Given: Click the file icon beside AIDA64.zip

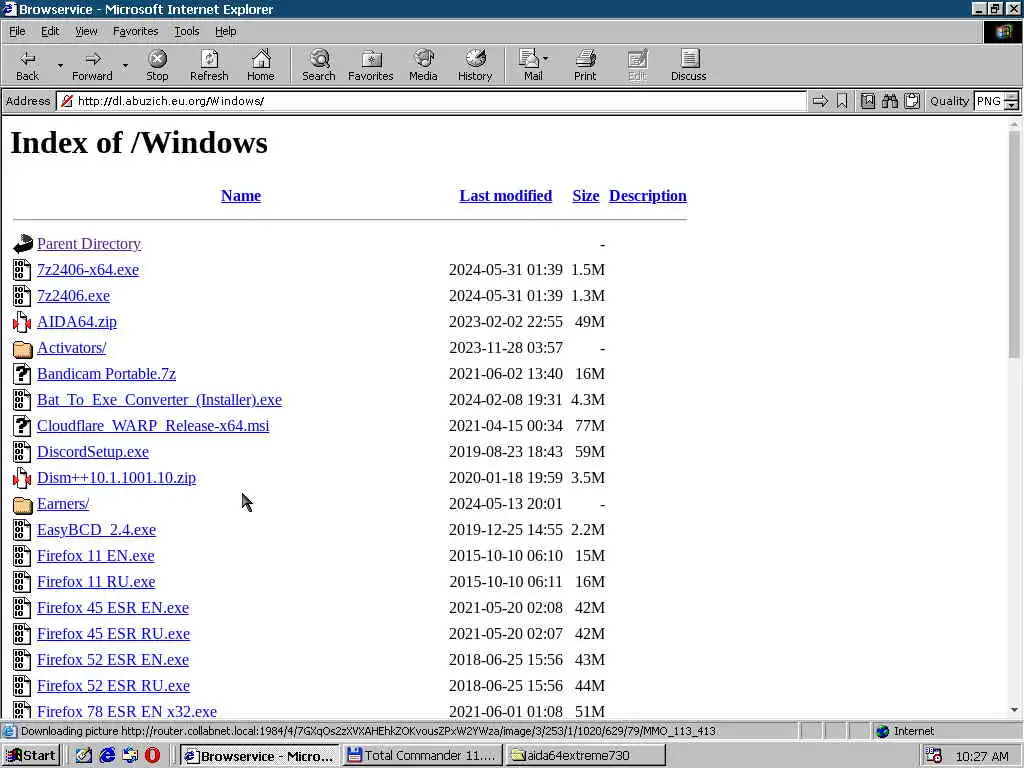Looking at the screenshot, I should [22, 321].
